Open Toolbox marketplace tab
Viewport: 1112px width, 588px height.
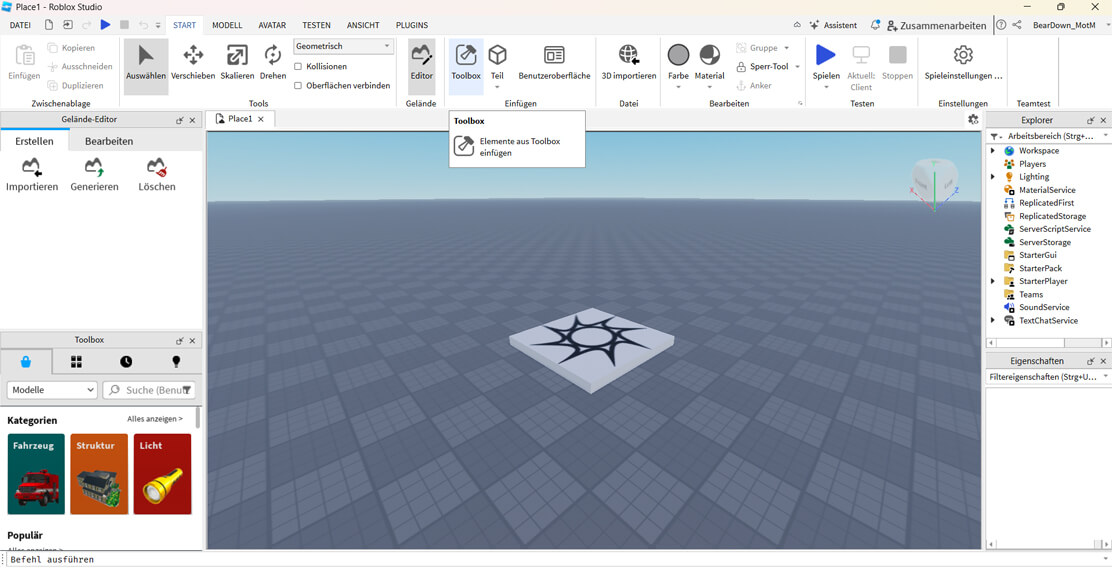26,362
